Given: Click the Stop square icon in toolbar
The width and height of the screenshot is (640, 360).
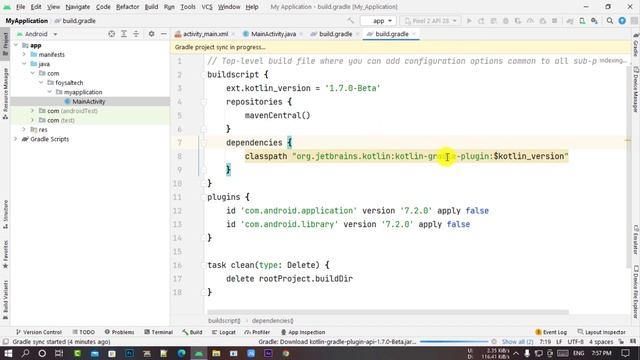Looking at the screenshot, I should pos(555,20).
